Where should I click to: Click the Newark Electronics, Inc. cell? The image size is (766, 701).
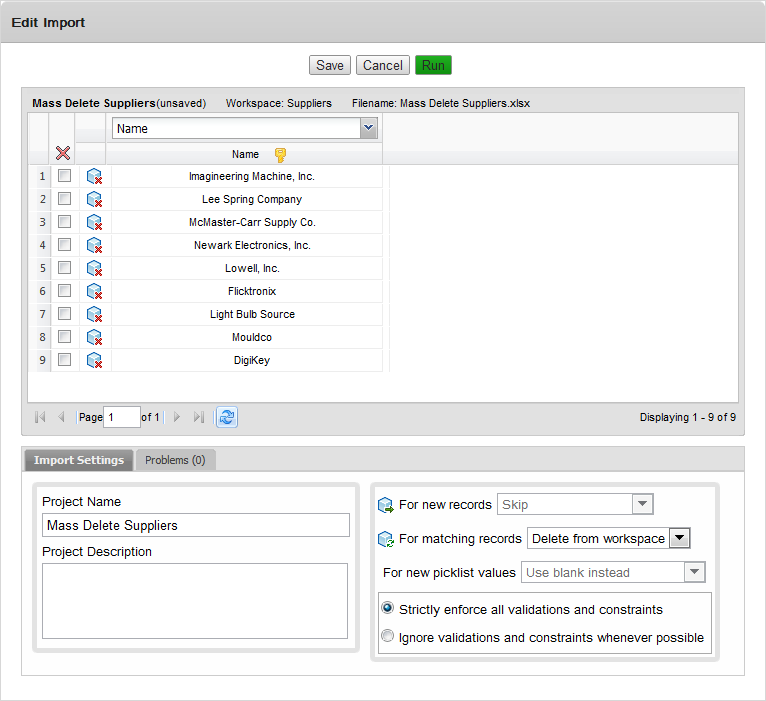[x=247, y=245]
